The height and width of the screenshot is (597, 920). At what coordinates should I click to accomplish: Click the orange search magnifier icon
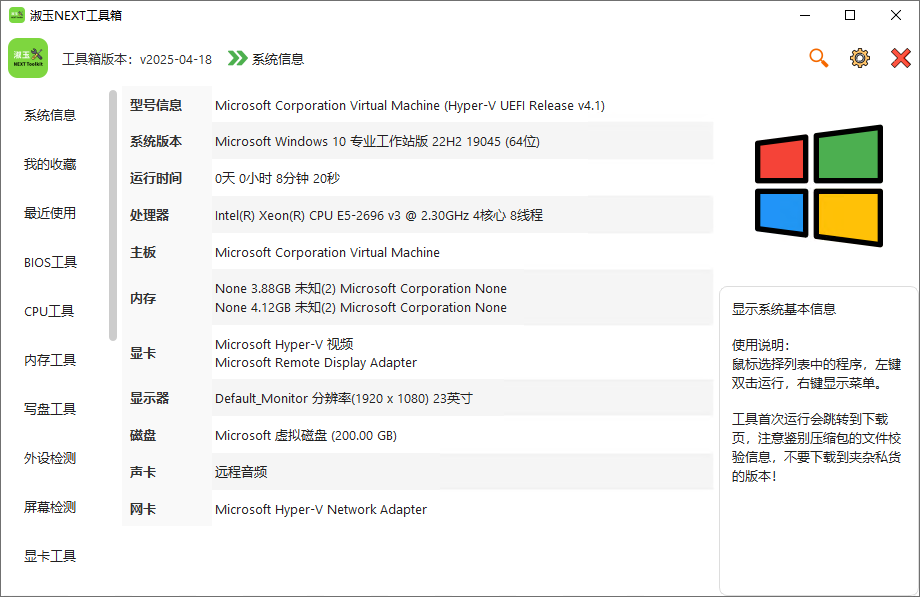(x=818, y=58)
